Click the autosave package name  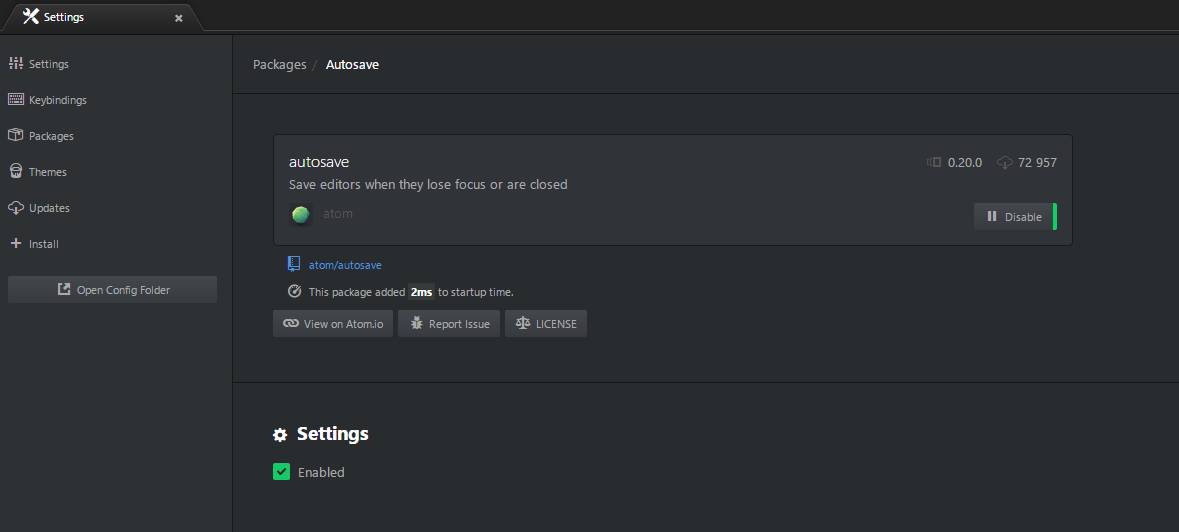319,162
